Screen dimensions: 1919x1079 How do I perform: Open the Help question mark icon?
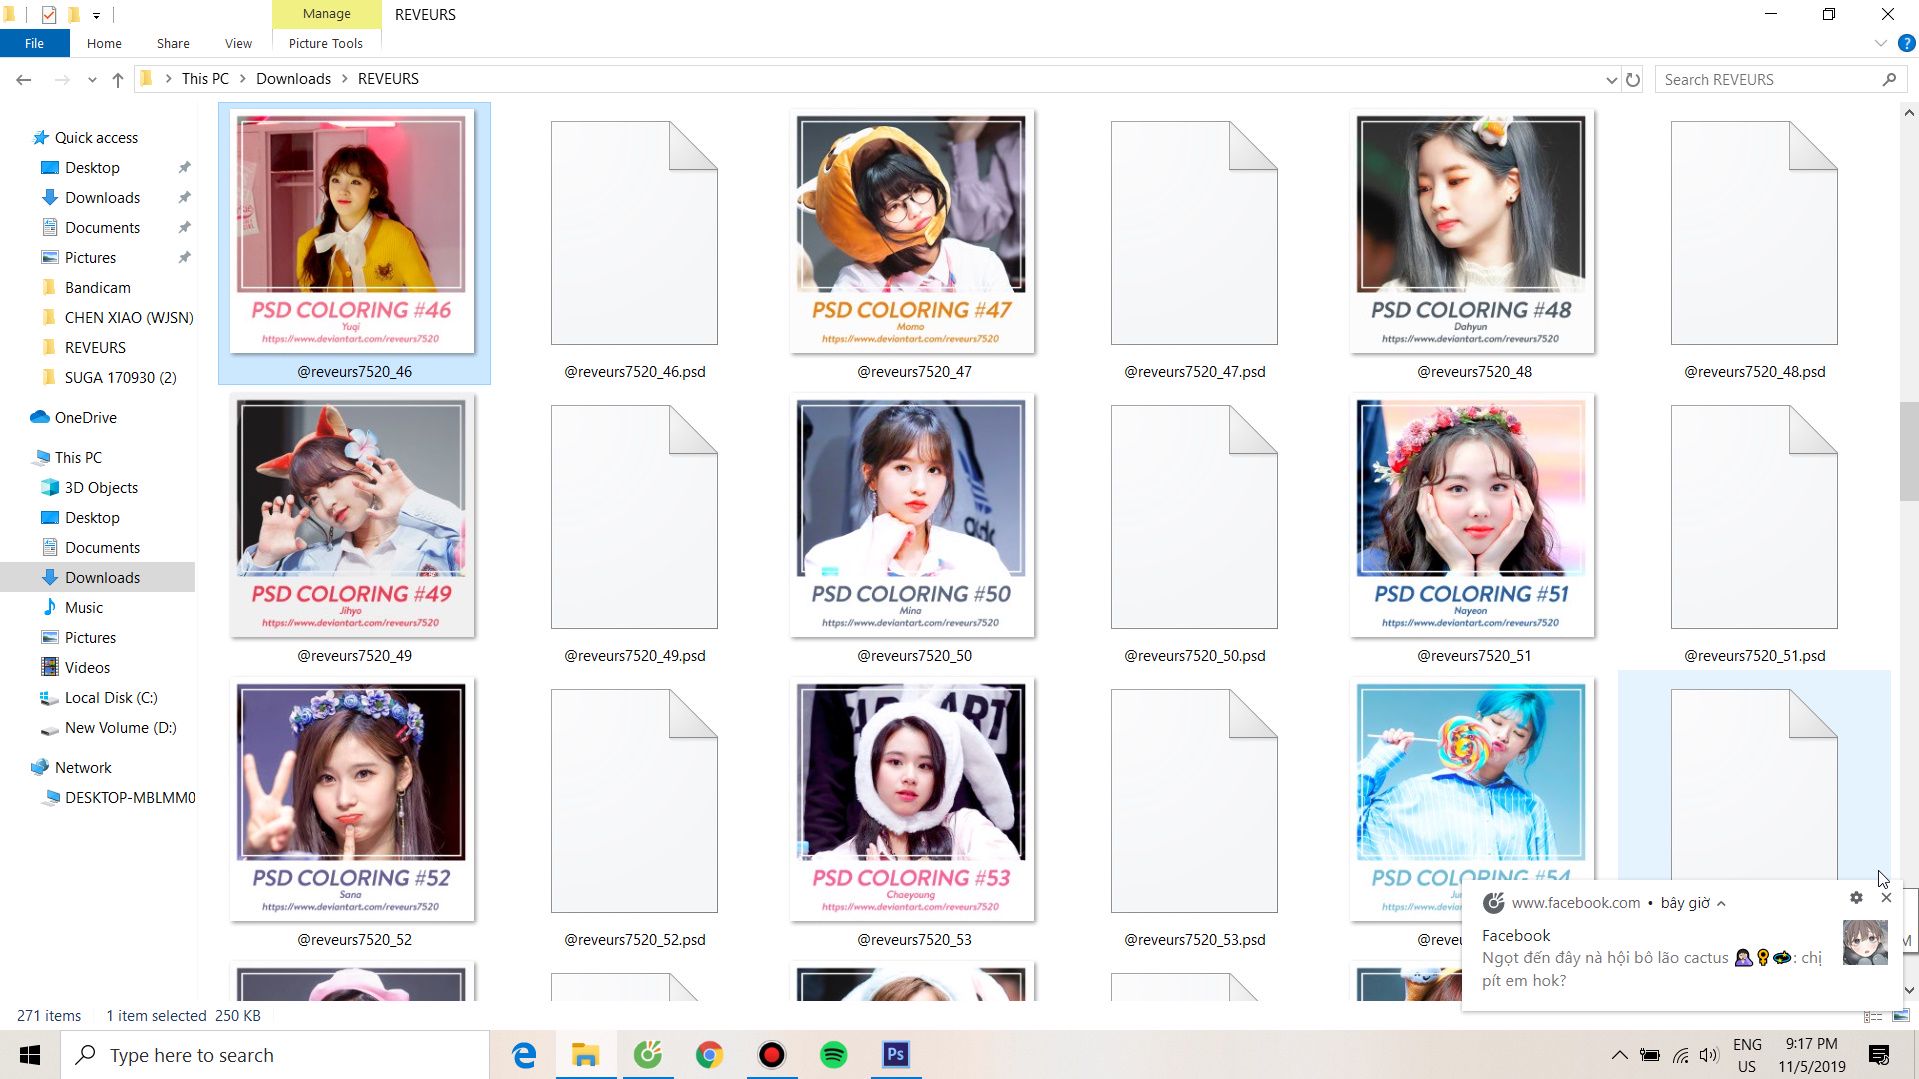pyautogui.click(x=1906, y=44)
